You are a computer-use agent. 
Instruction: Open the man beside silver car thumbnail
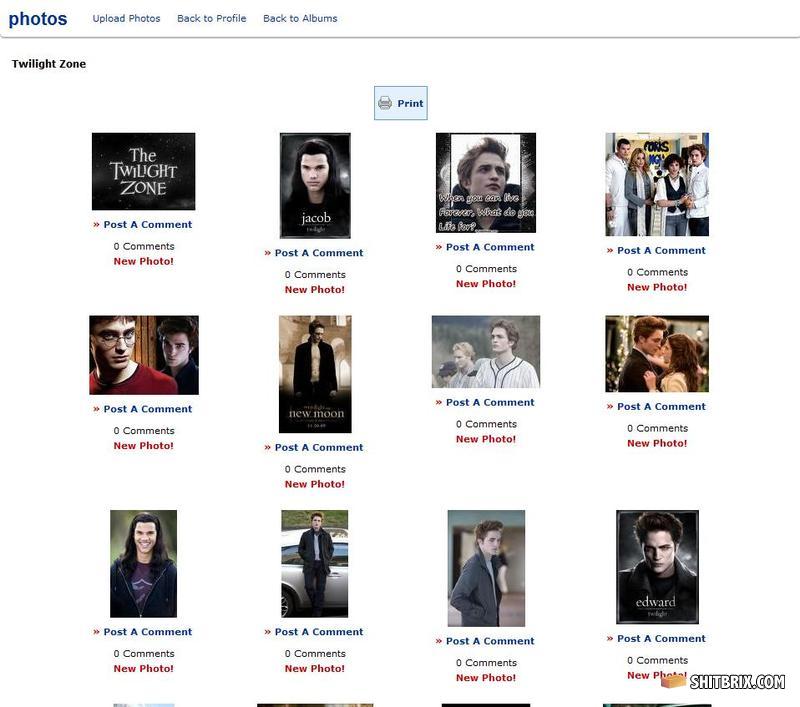315,564
